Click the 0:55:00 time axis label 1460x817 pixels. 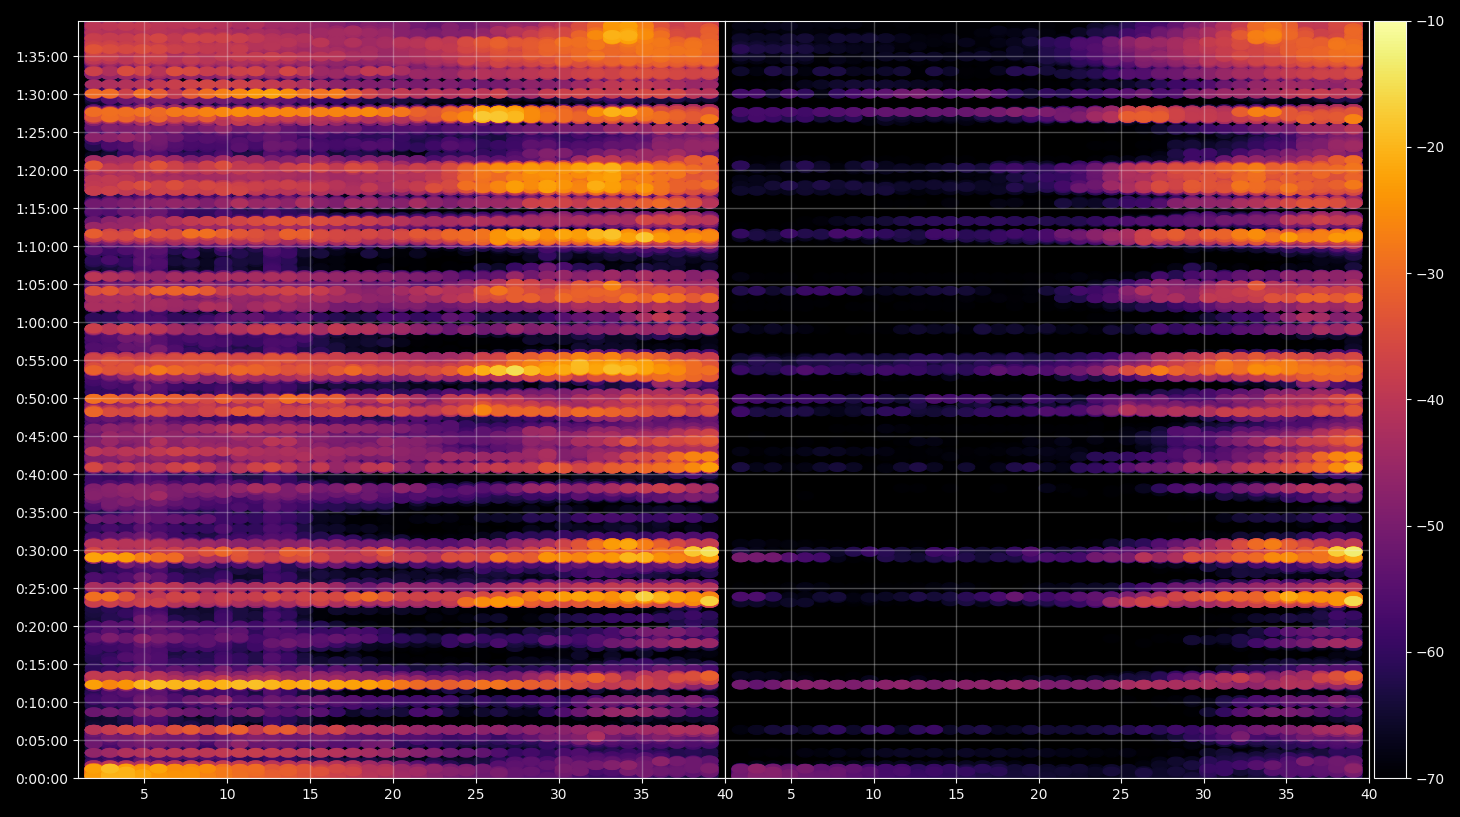(x=42, y=361)
